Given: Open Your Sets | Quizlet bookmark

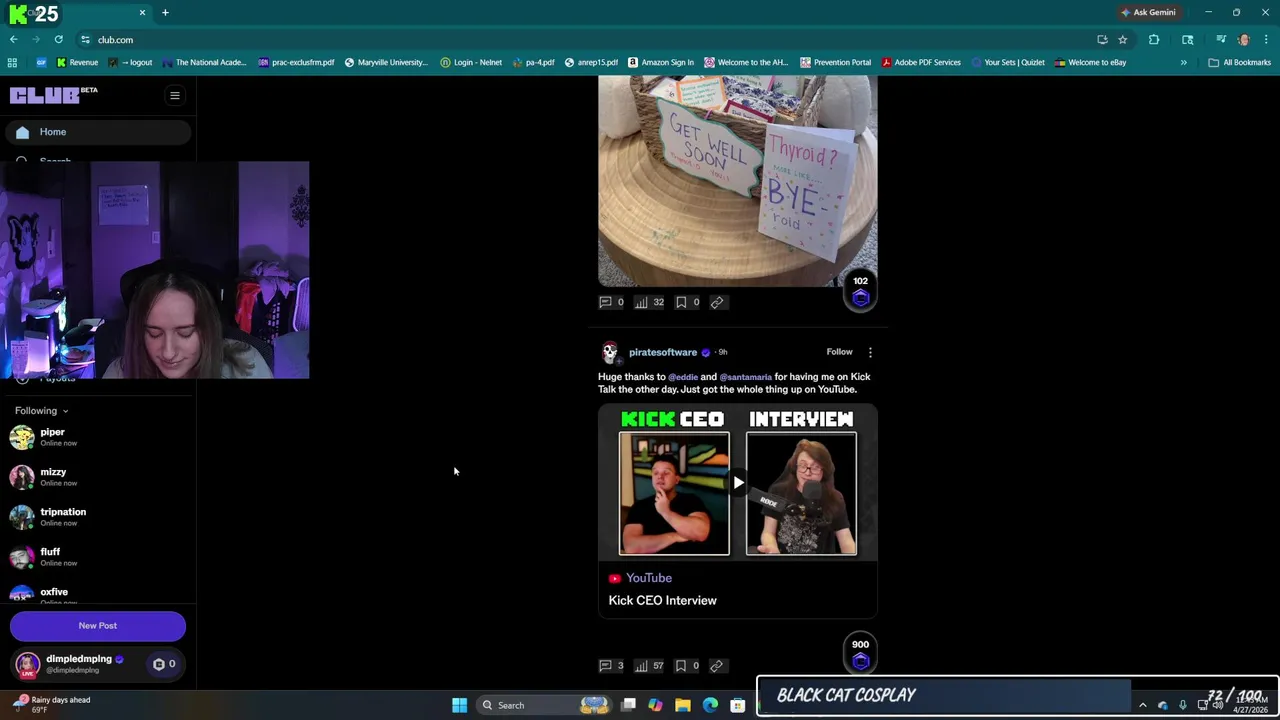Looking at the screenshot, I should click(x=1007, y=62).
